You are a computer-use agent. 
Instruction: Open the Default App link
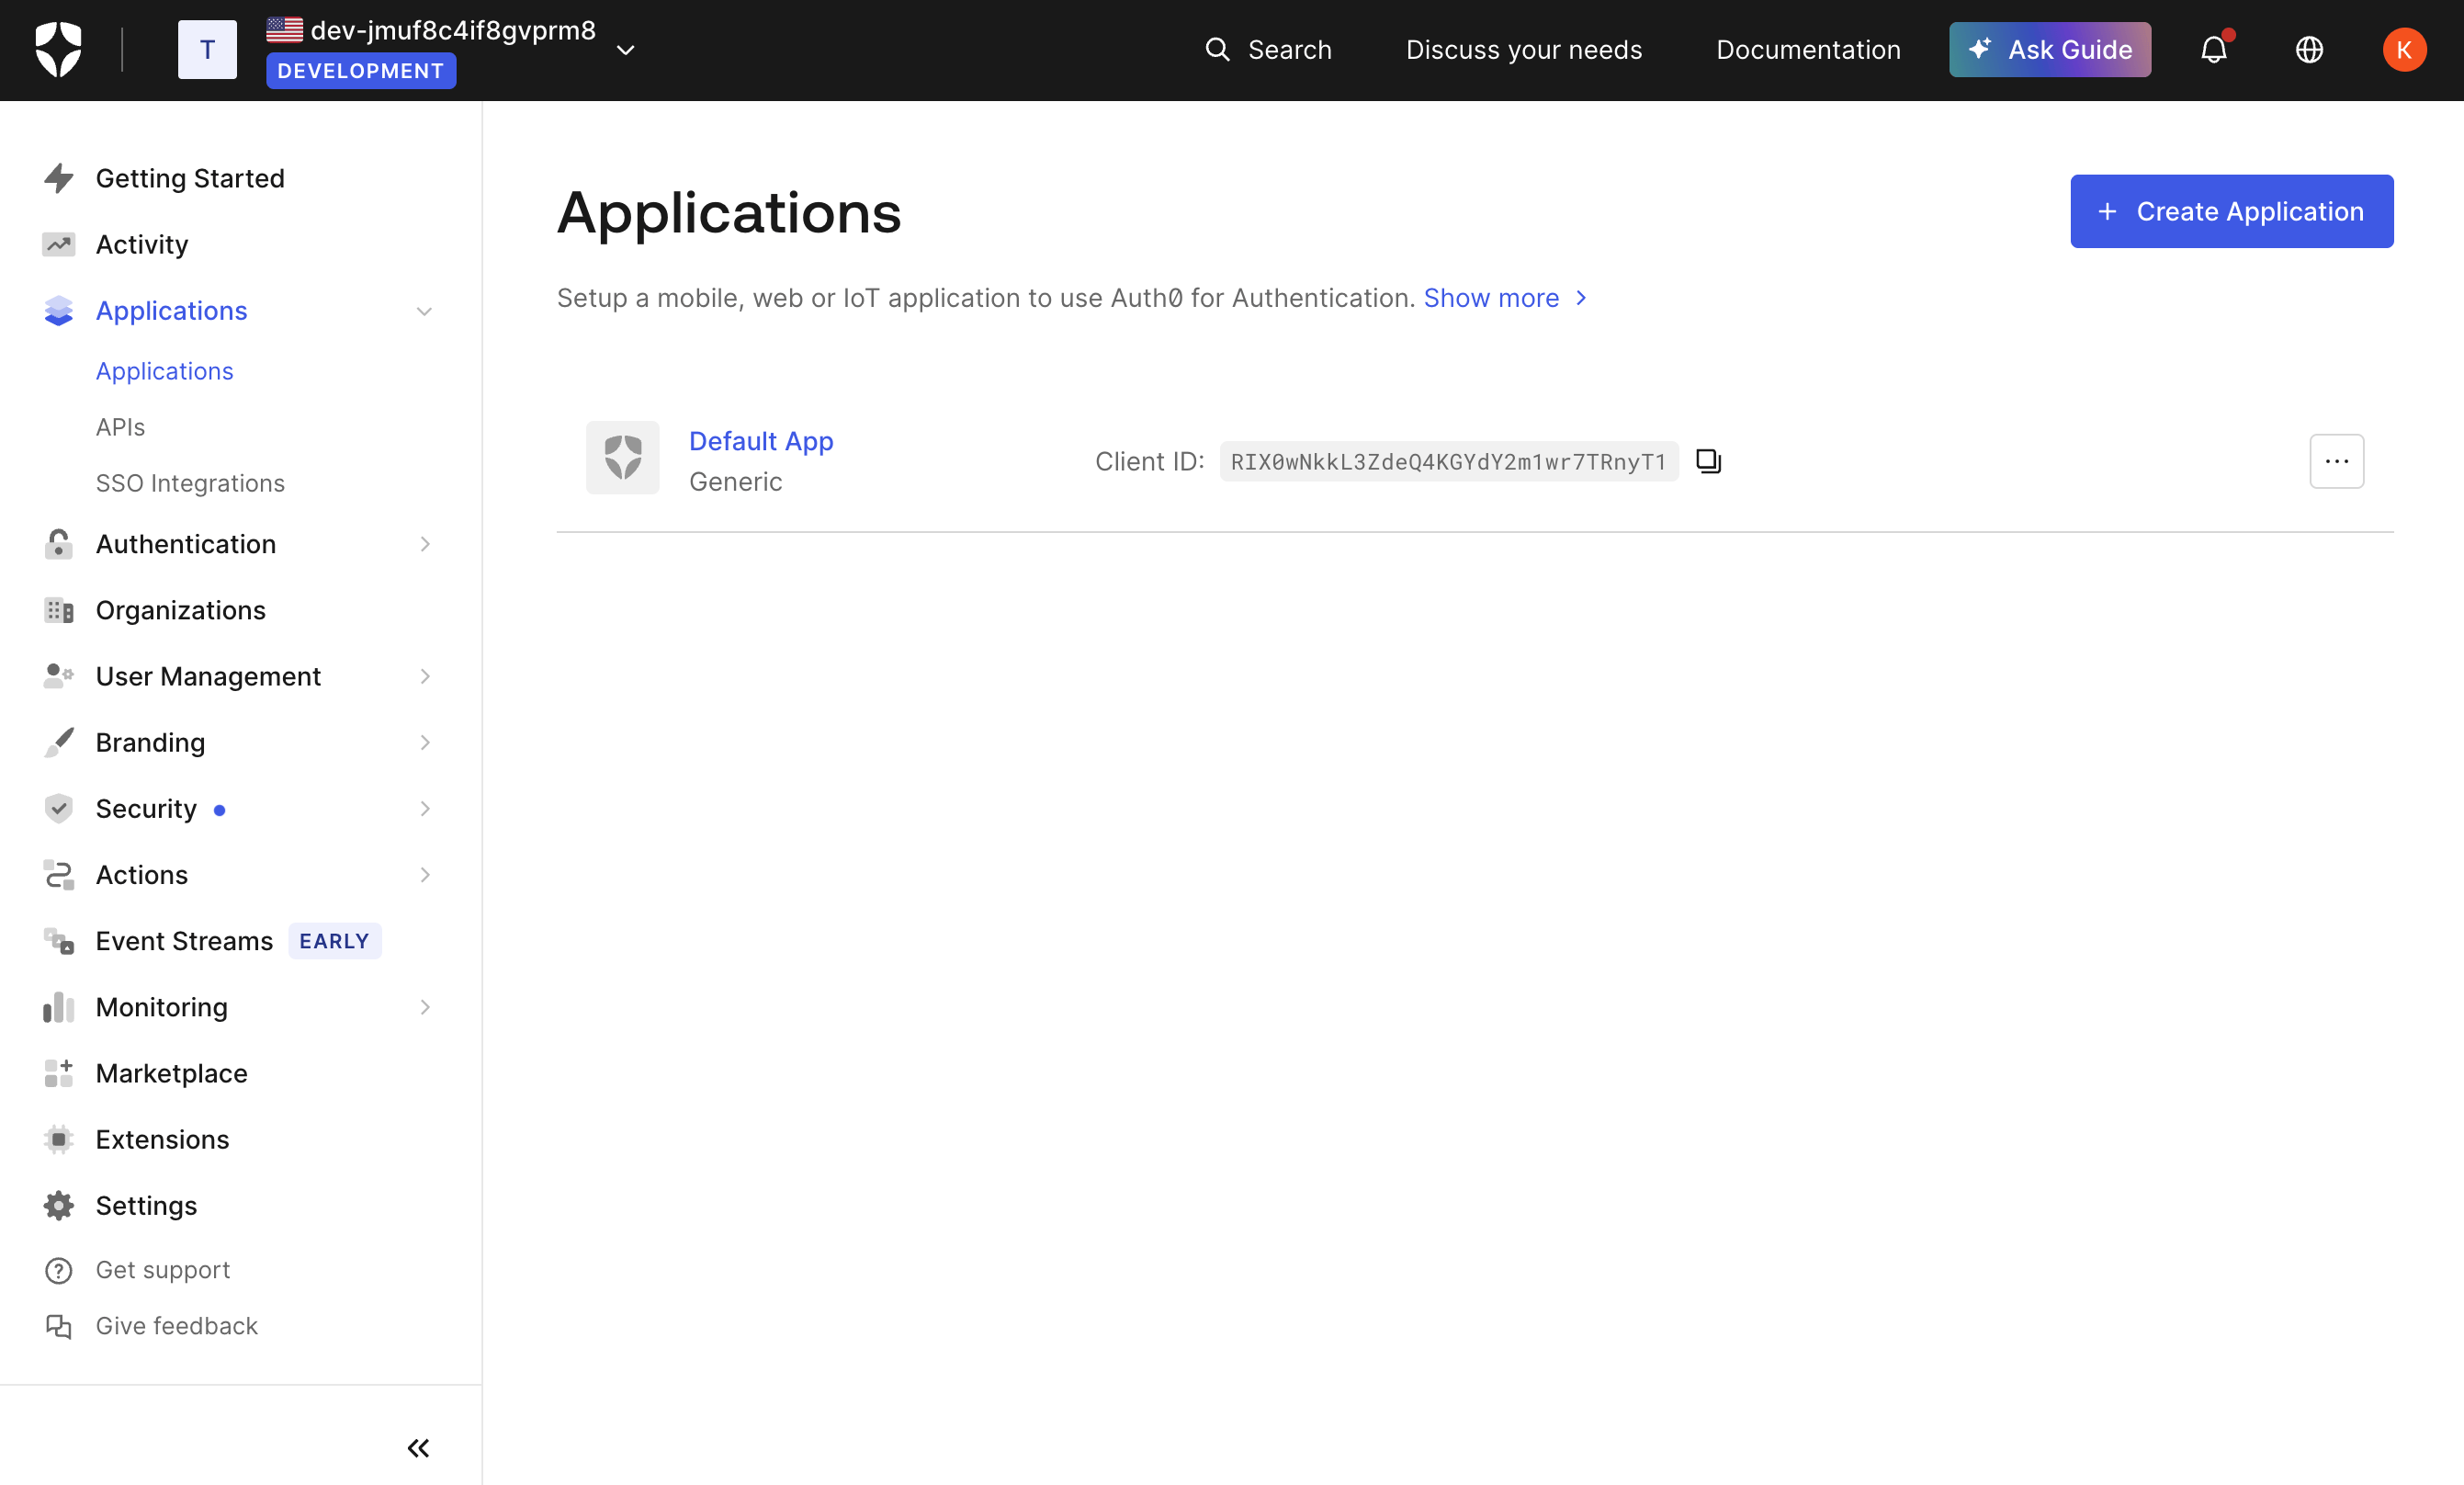760,441
